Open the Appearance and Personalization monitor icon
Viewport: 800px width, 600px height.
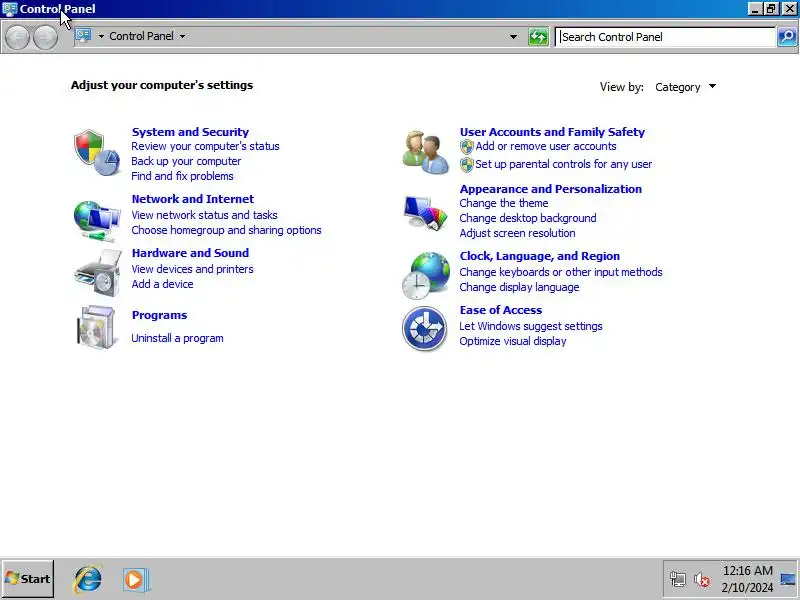(x=426, y=213)
